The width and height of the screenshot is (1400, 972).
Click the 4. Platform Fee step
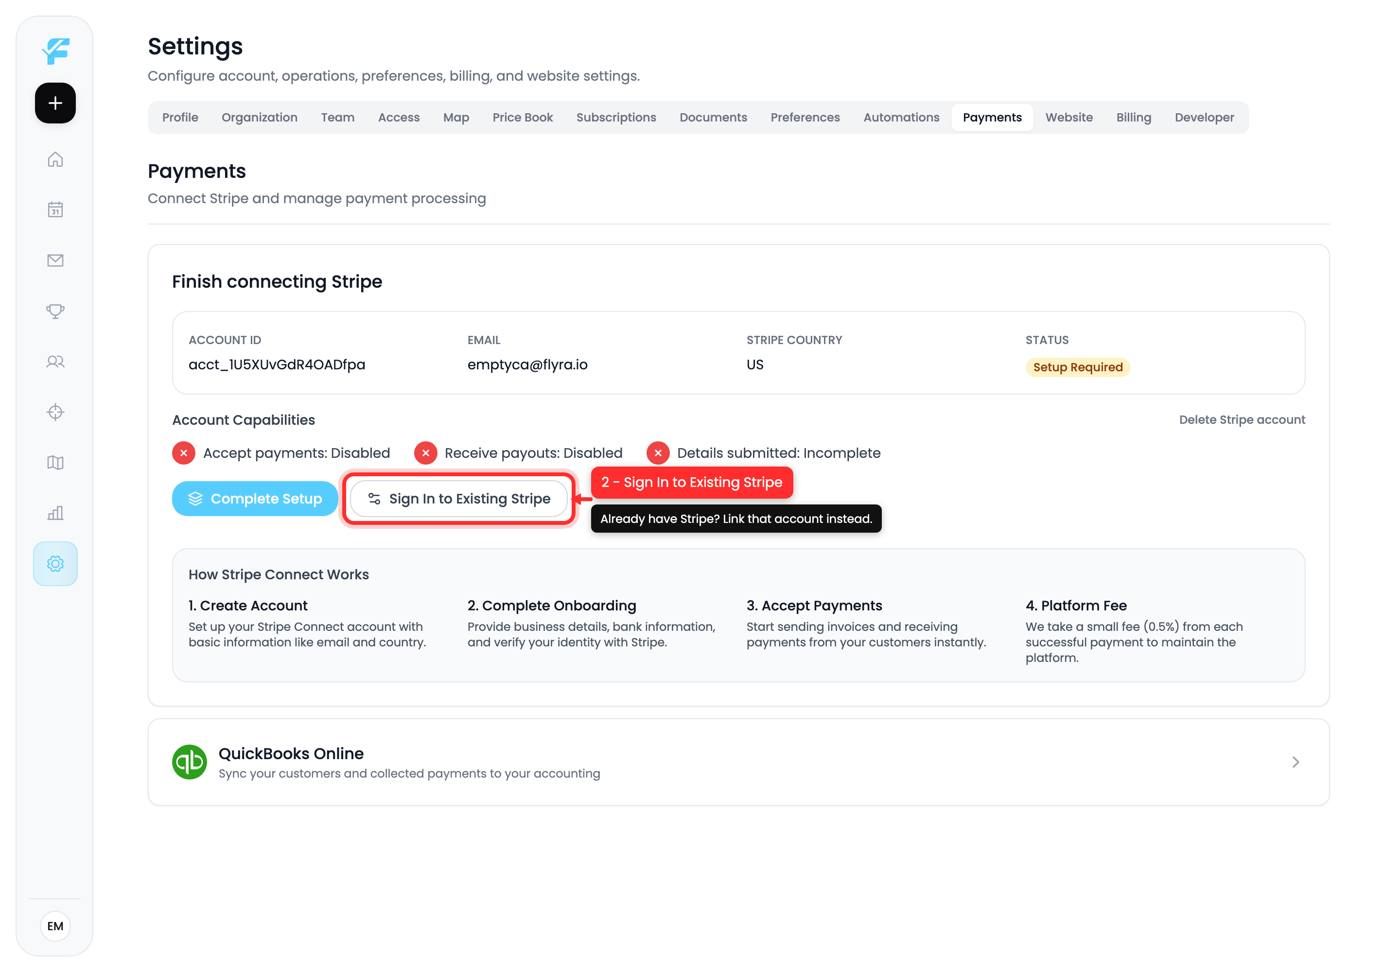[x=1076, y=606]
